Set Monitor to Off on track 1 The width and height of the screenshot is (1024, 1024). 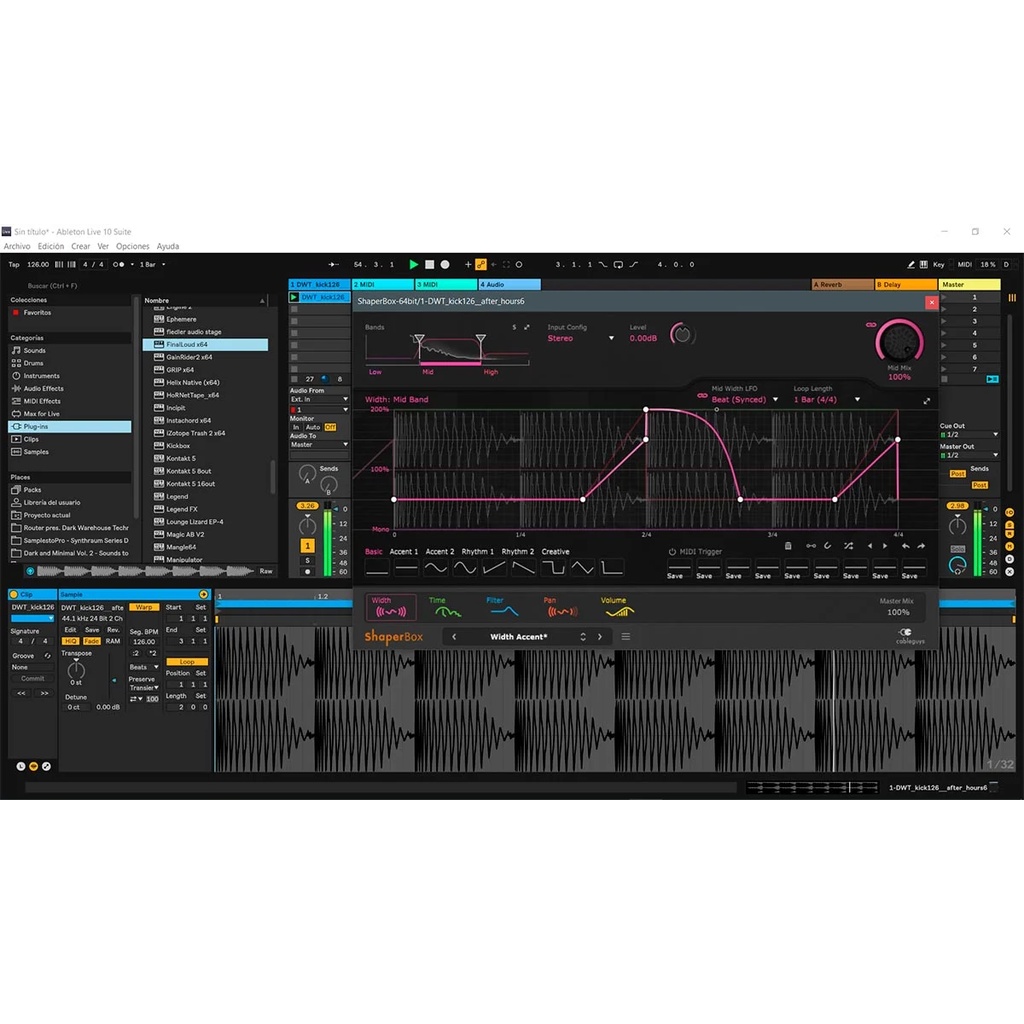coord(330,427)
